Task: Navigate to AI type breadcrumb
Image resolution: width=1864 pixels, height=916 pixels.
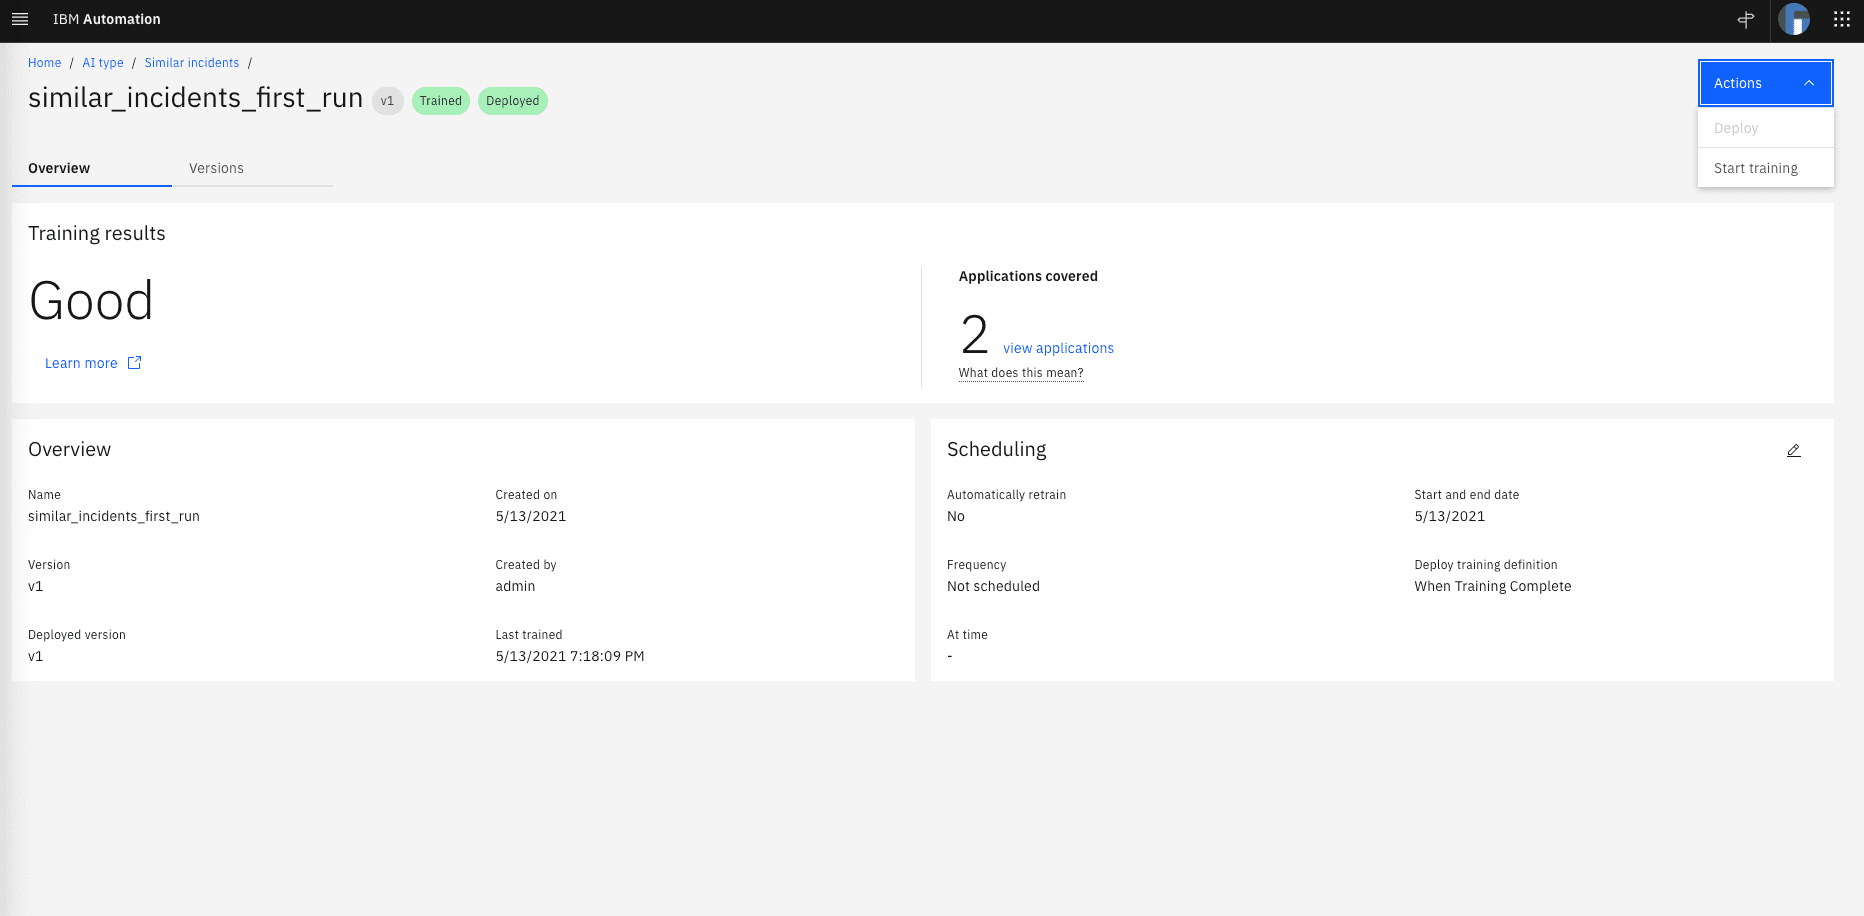Action: coord(103,63)
